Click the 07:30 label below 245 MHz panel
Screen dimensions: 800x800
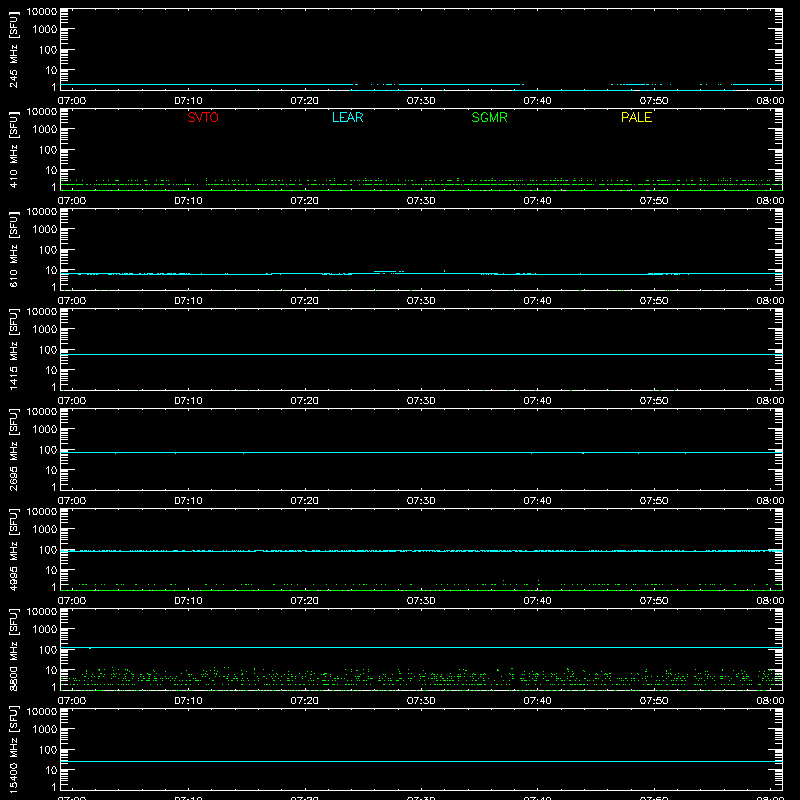tap(421, 101)
